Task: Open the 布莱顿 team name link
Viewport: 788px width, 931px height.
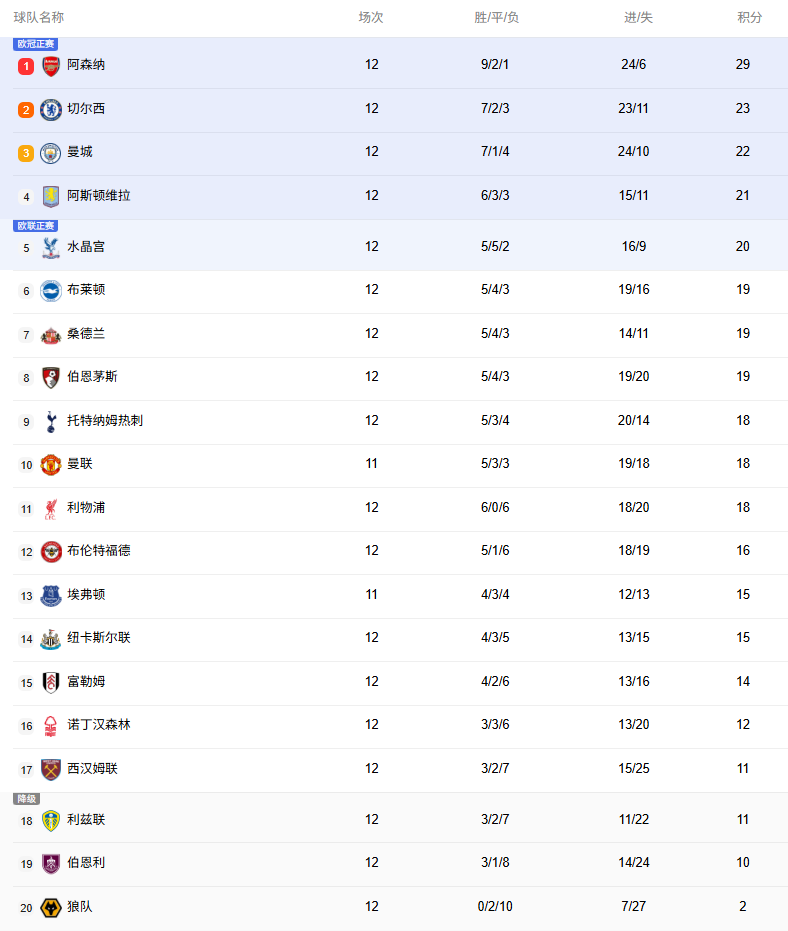Action: 86,290
